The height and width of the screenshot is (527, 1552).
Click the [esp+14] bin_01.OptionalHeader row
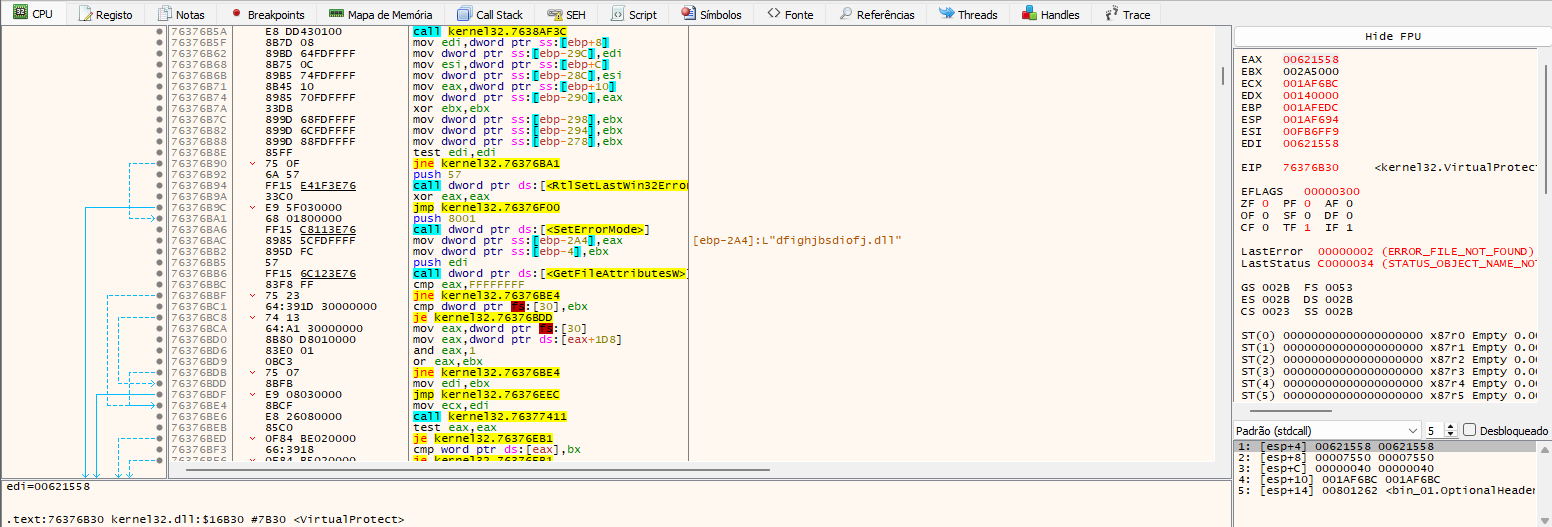pyautogui.click(x=1385, y=490)
